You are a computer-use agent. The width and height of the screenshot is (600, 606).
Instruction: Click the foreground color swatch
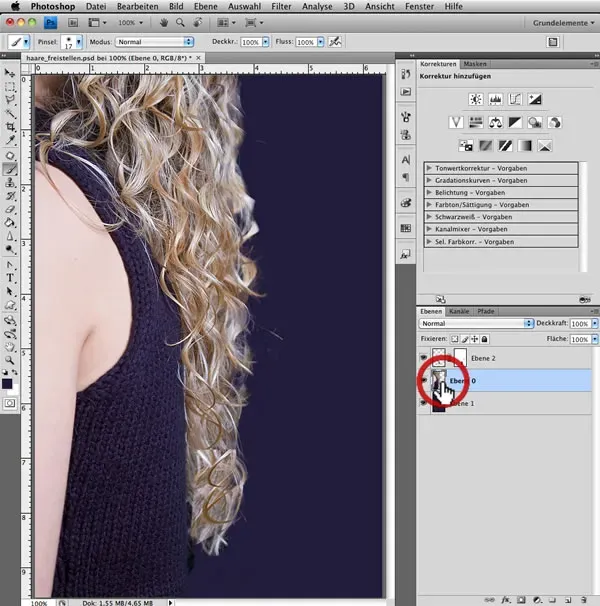7,381
